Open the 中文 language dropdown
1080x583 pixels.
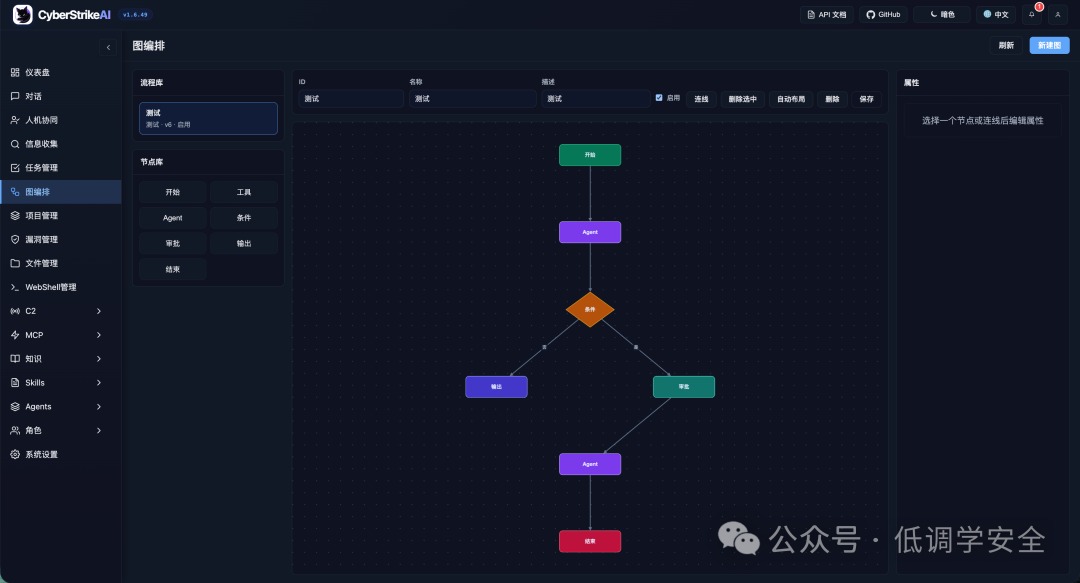[x=996, y=14]
